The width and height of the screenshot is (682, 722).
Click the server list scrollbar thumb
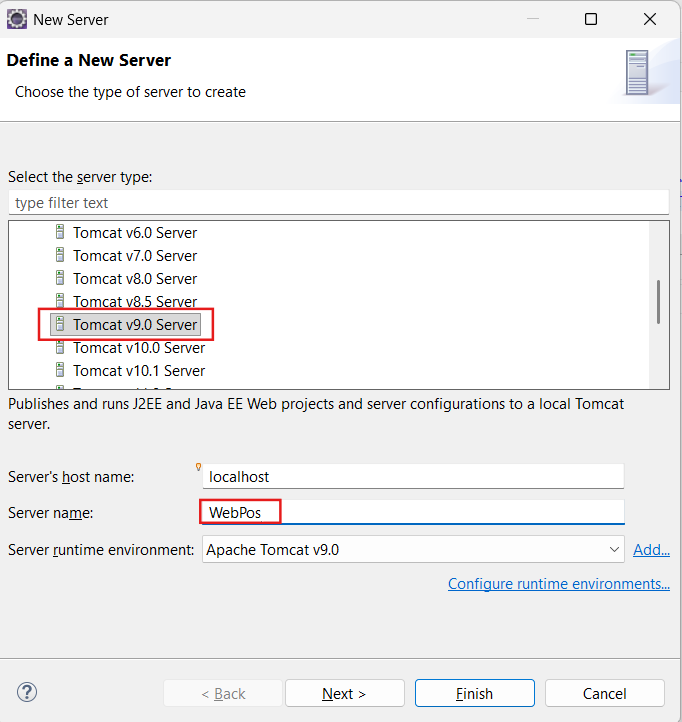coord(659,302)
